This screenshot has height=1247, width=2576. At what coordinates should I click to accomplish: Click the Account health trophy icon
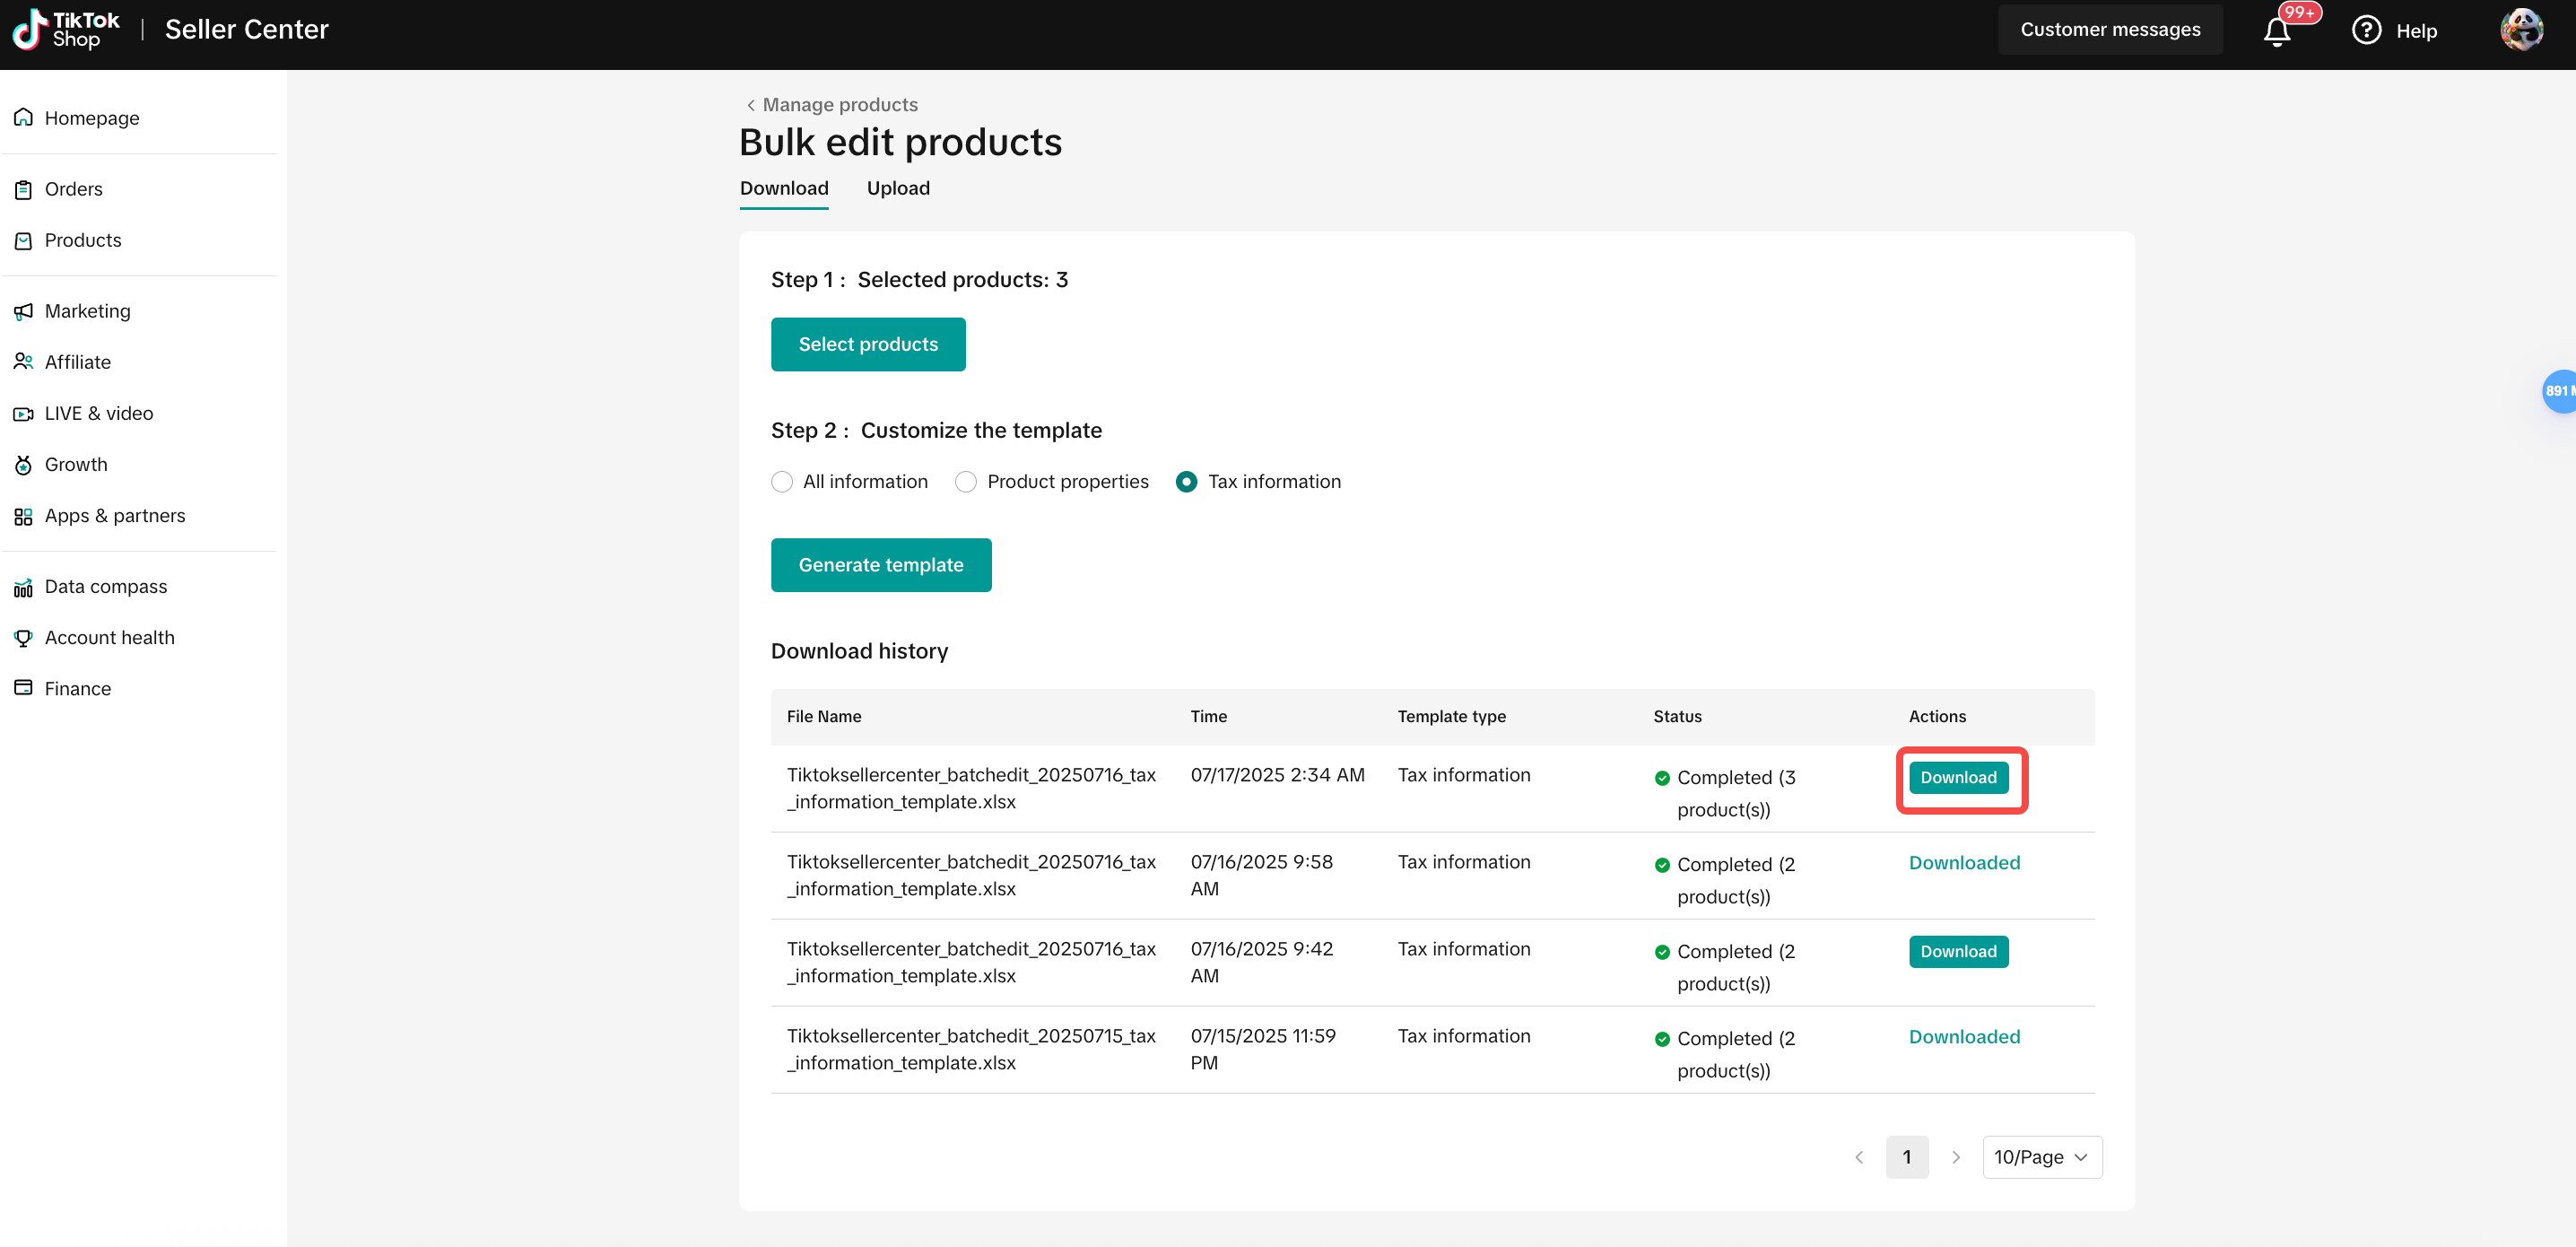[x=23, y=638]
